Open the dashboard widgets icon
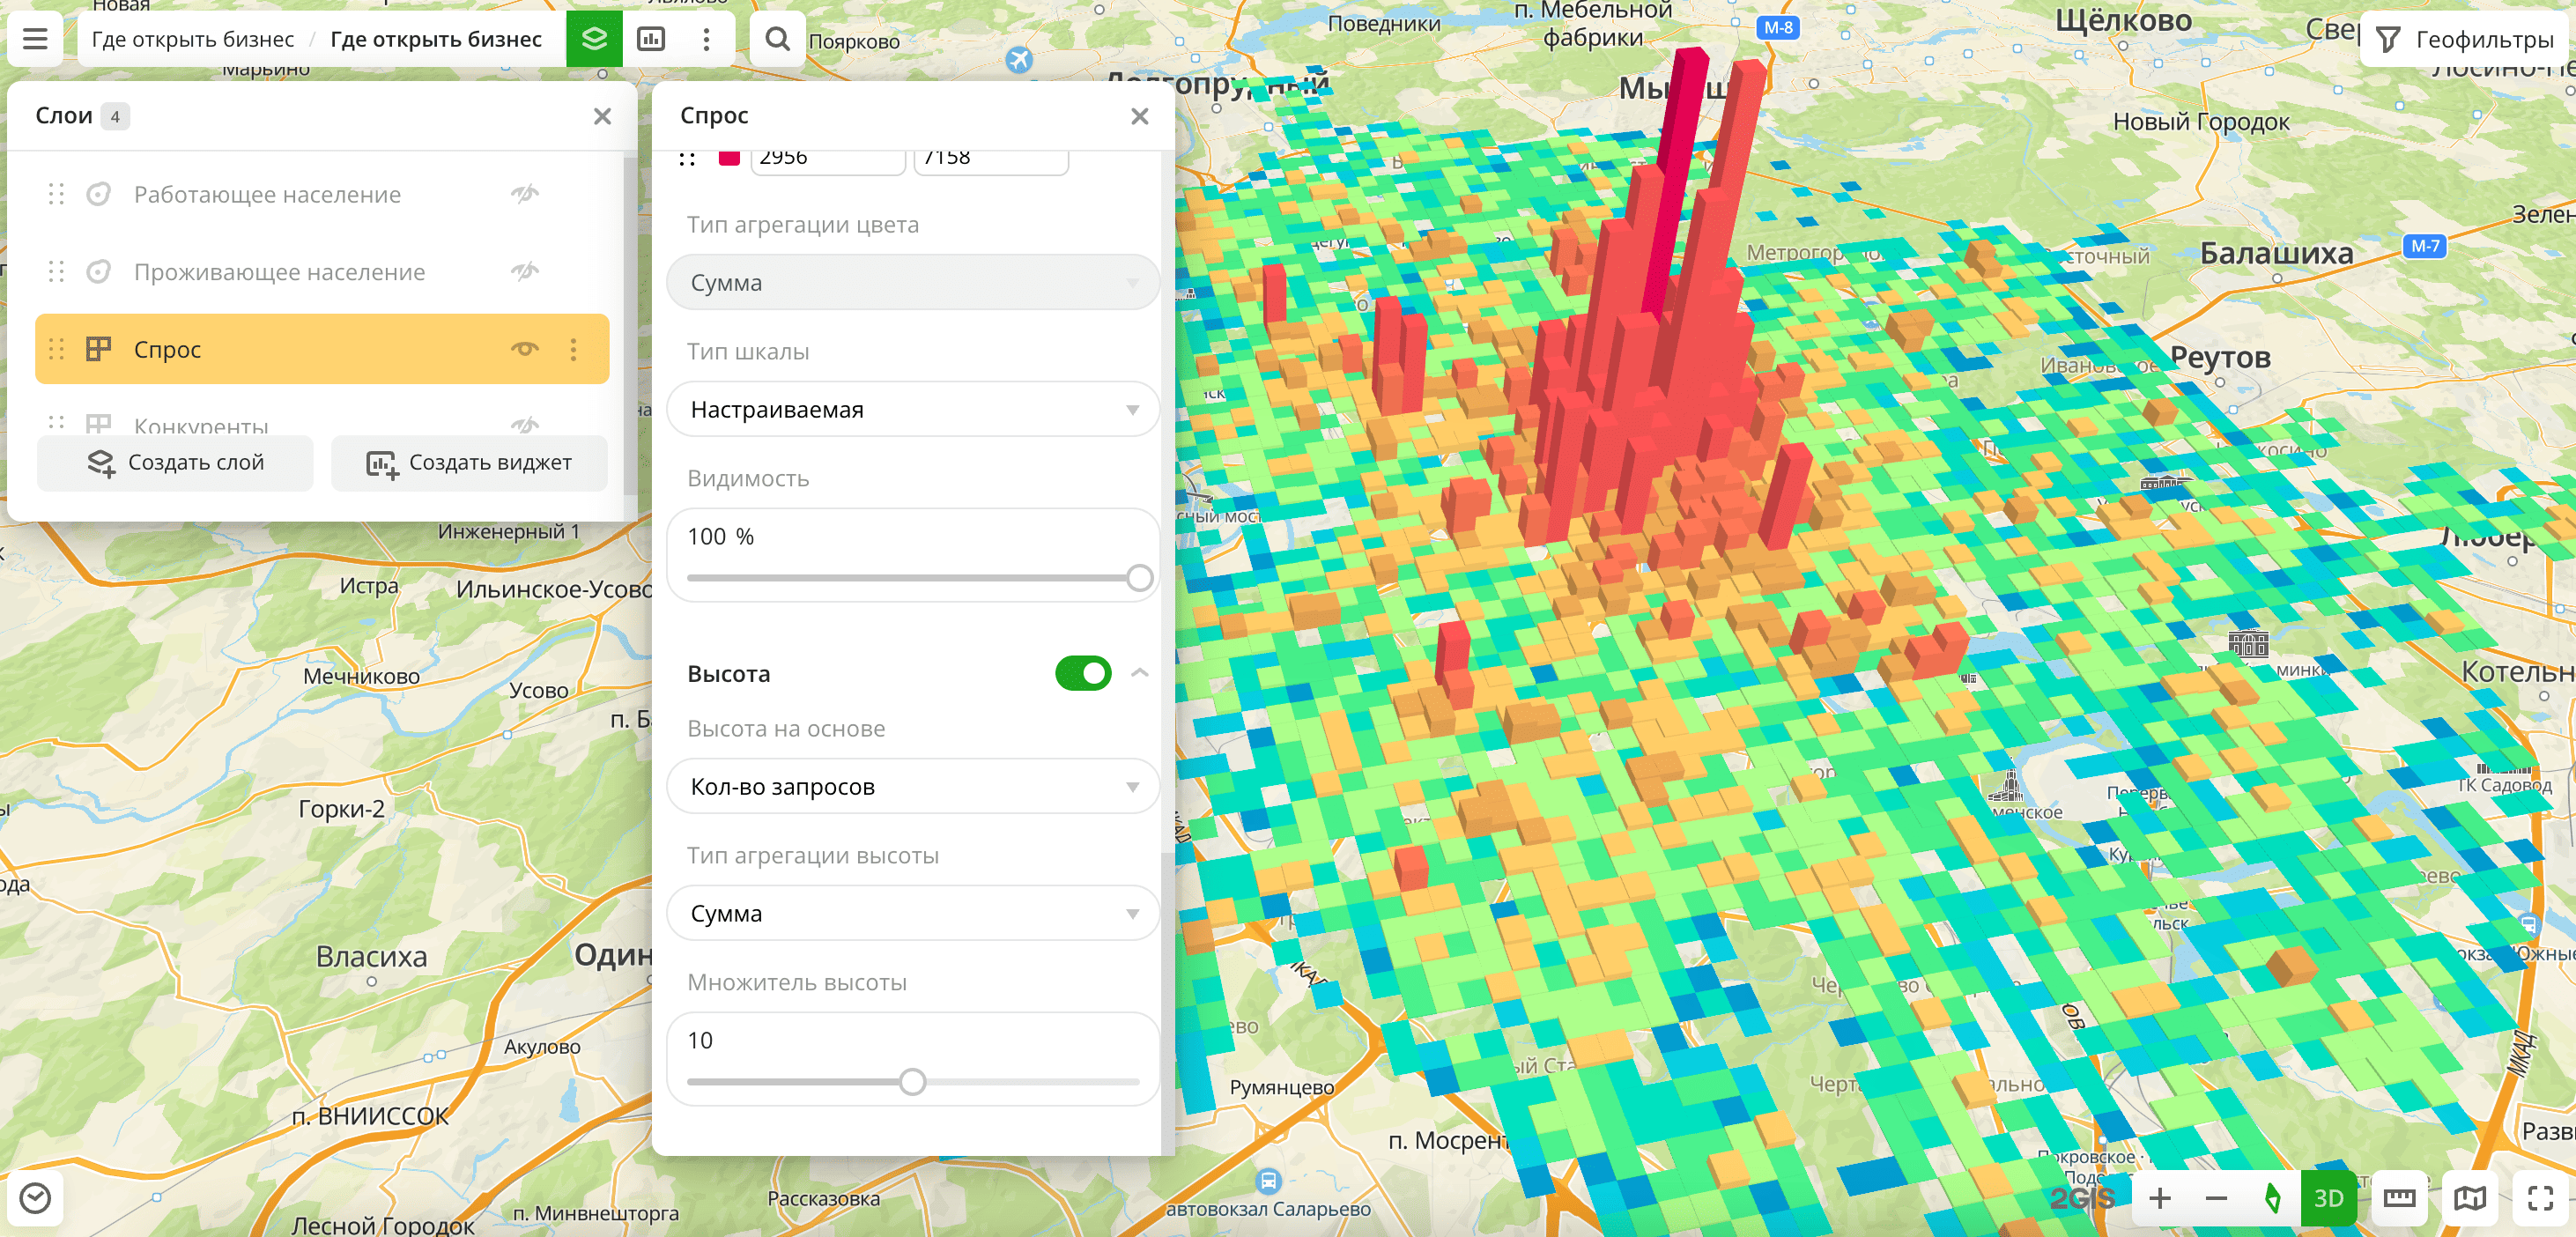The image size is (2576, 1237). pos(651,39)
